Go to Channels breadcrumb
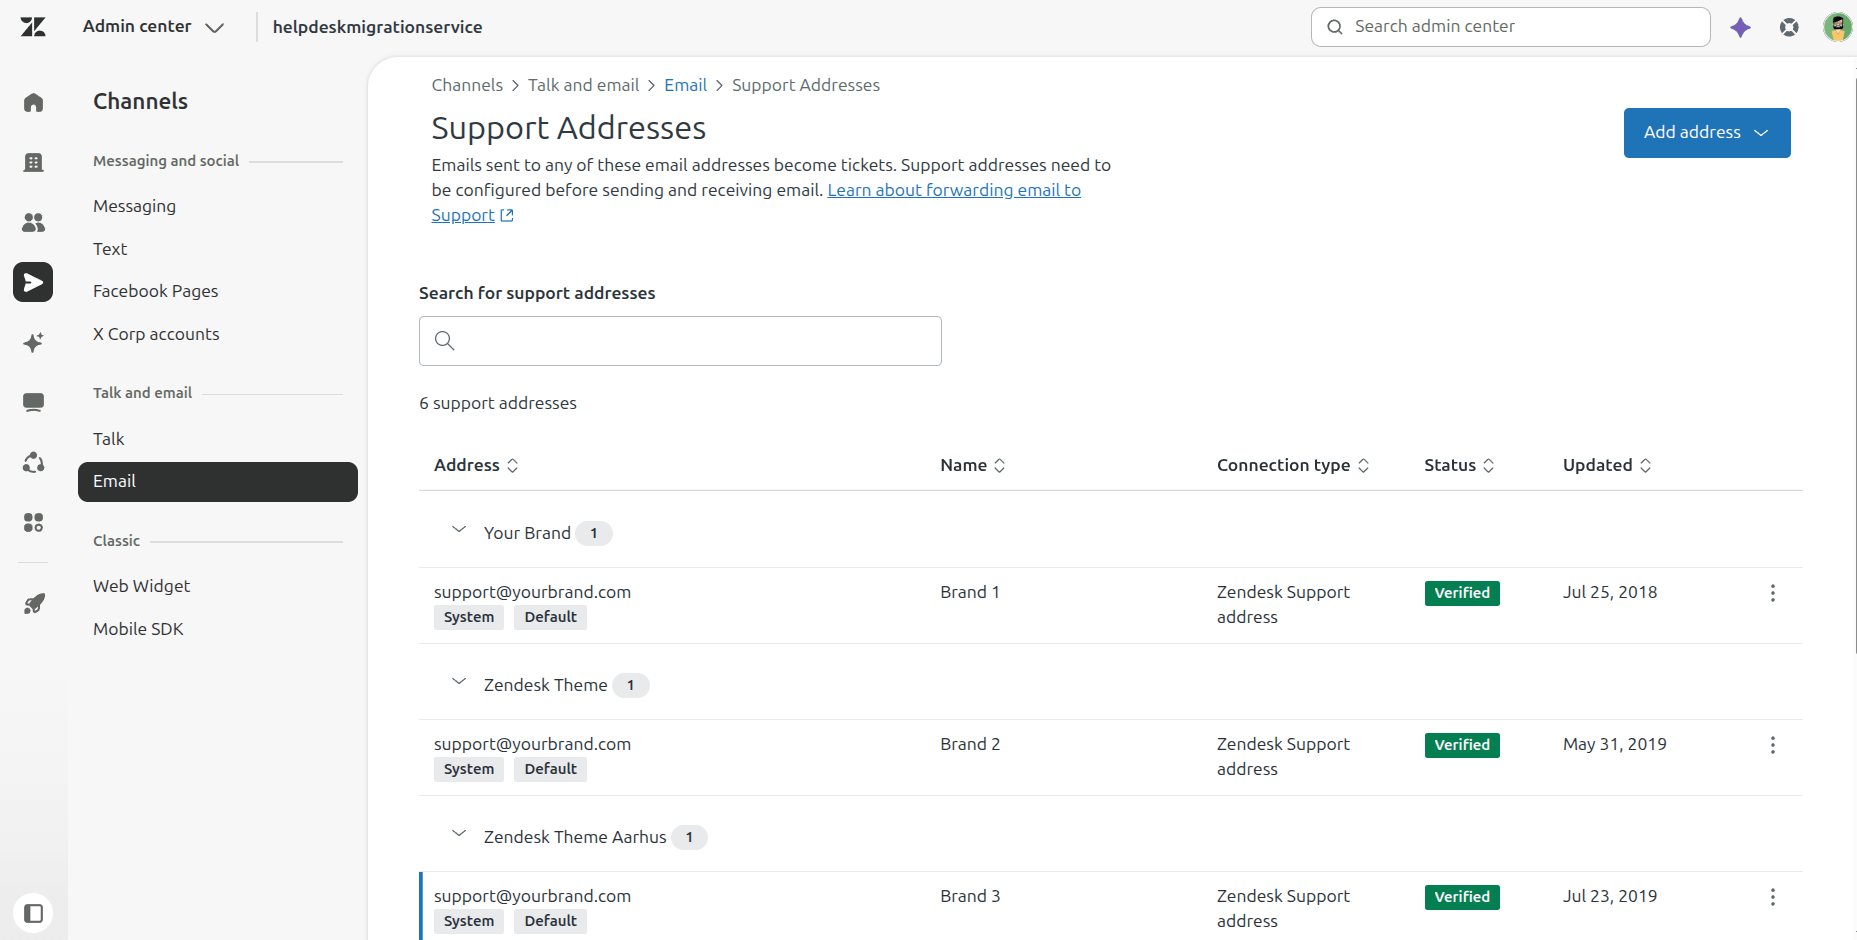 [467, 85]
